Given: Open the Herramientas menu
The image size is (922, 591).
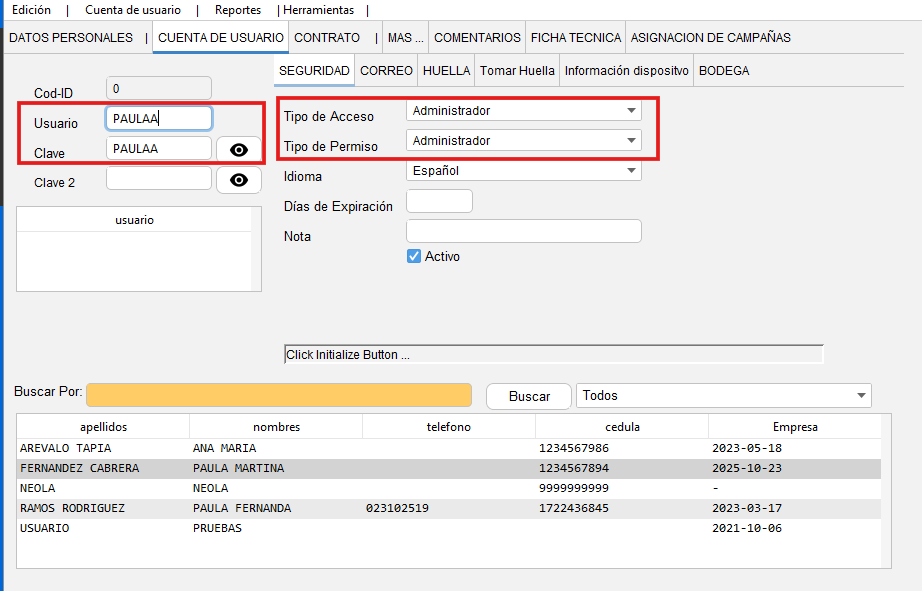Looking at the screenshot, I should 318,10.
